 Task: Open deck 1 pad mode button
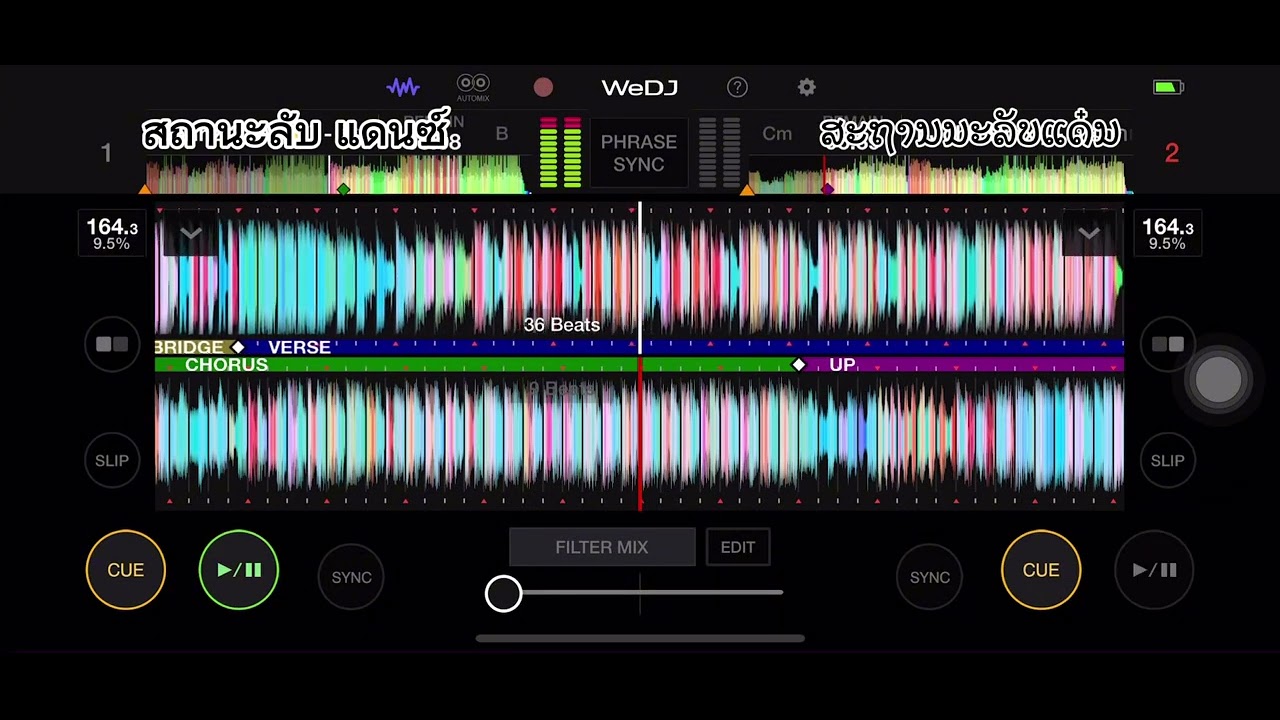[112, 344]
